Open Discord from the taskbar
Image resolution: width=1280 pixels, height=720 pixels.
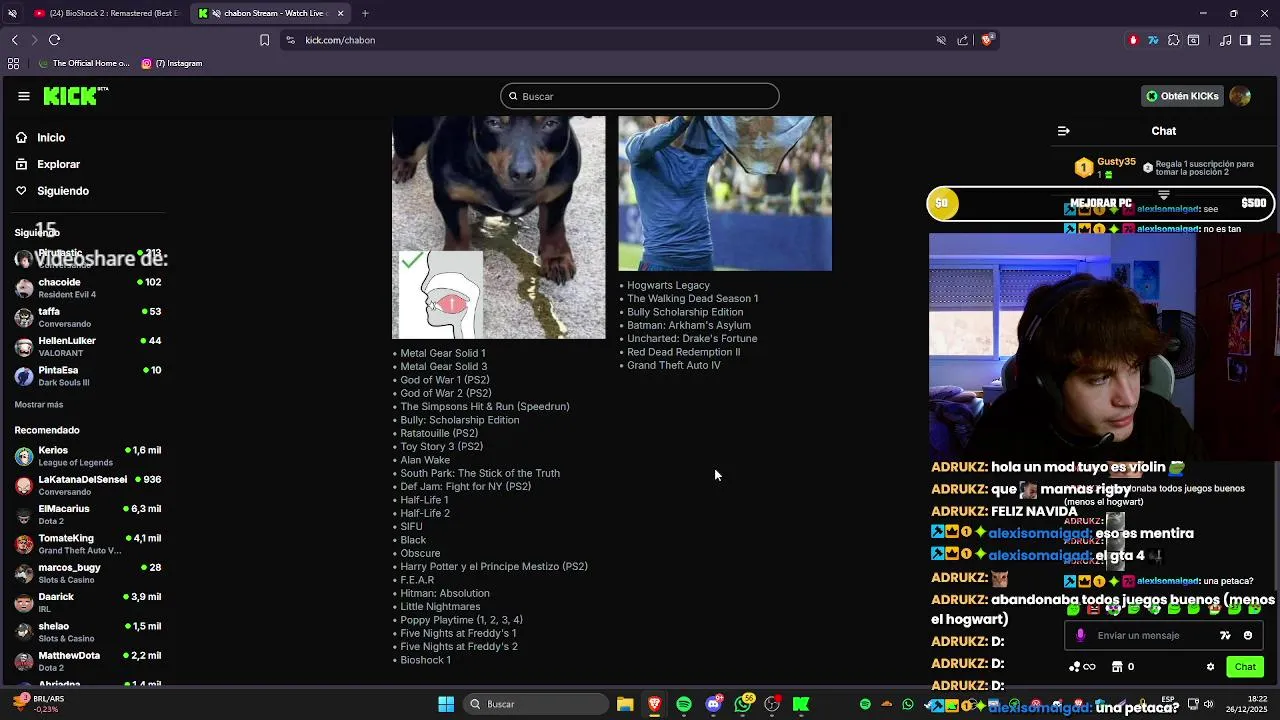point(713,704)
